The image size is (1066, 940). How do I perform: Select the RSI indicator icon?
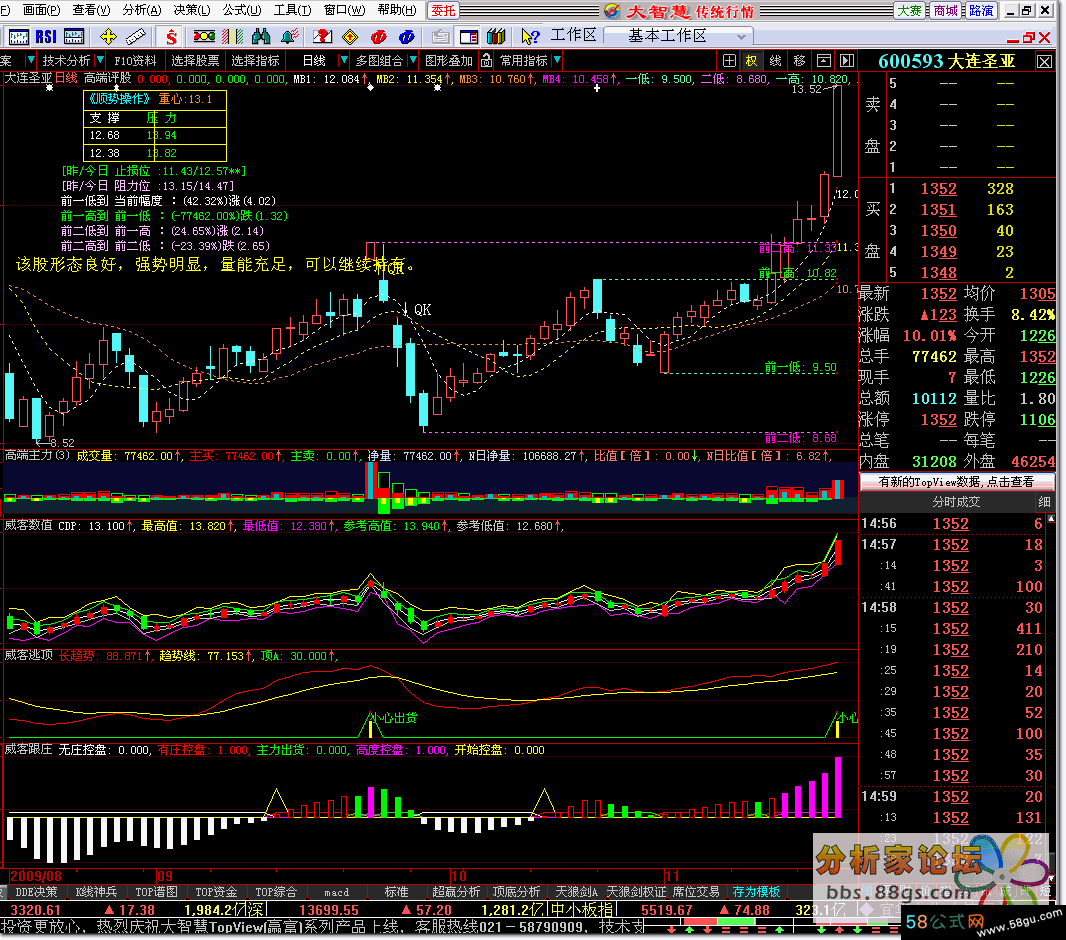[x=46, y=37]
